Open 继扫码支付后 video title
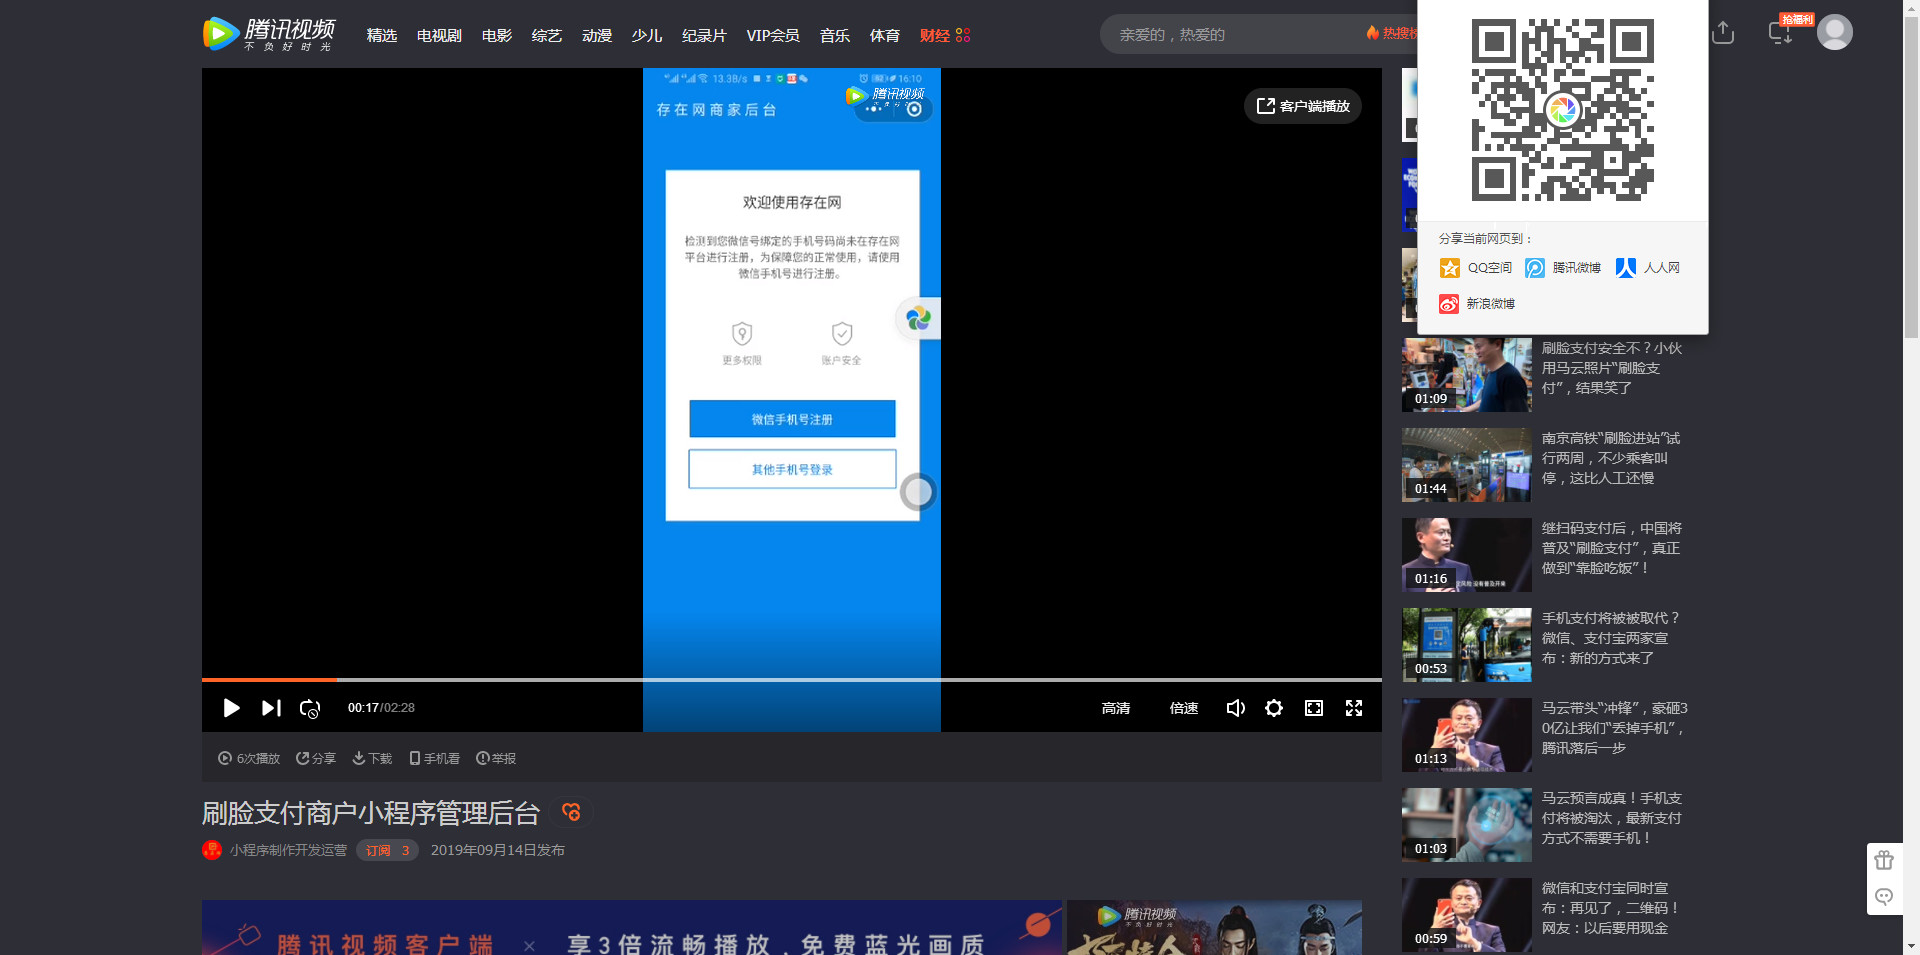Screen dimensions: 1920x955 click(1611, 548)
